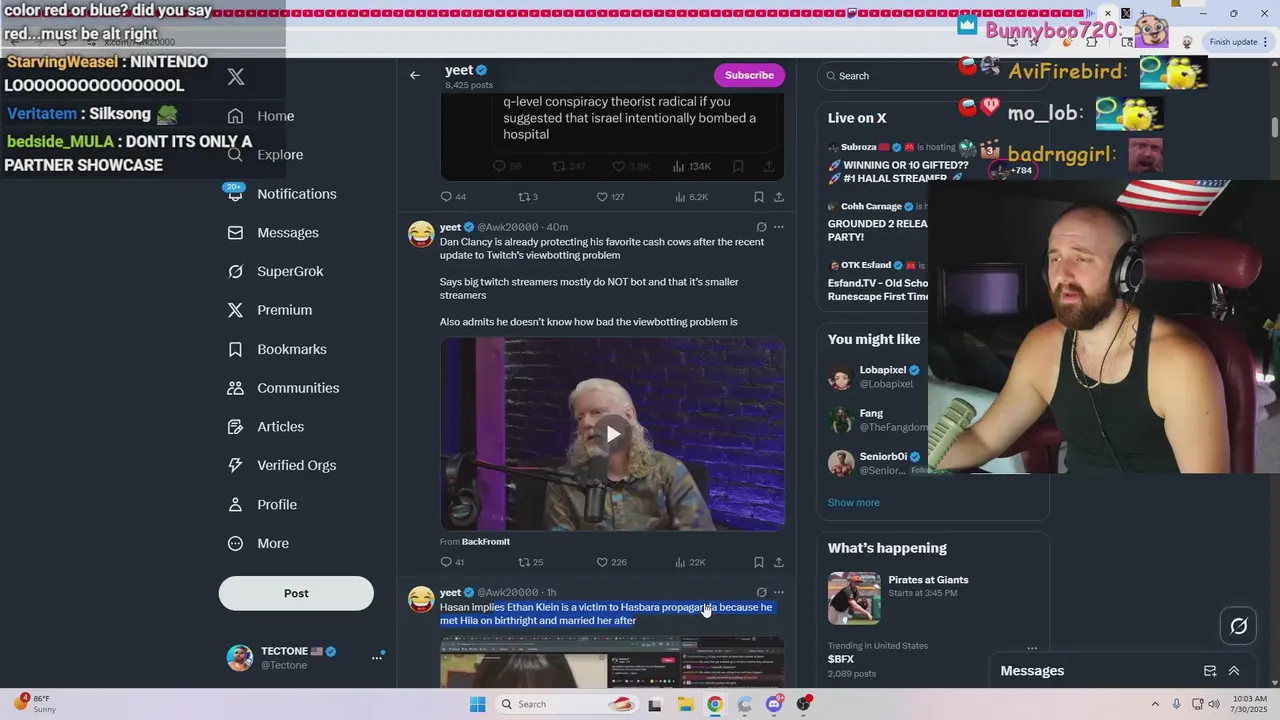Open Windows Start menu

[x=478, y=704]
